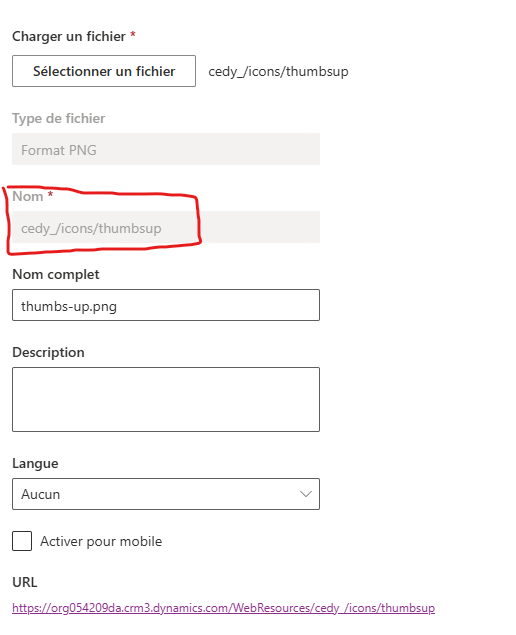
Task: Open the WebResources URL link
Action: (224, 608)
